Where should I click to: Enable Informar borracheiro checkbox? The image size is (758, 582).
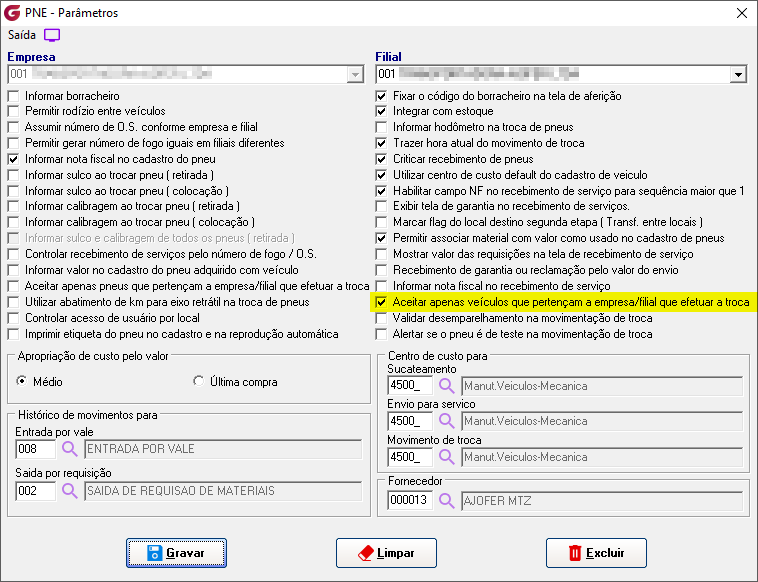pos(14,96)
